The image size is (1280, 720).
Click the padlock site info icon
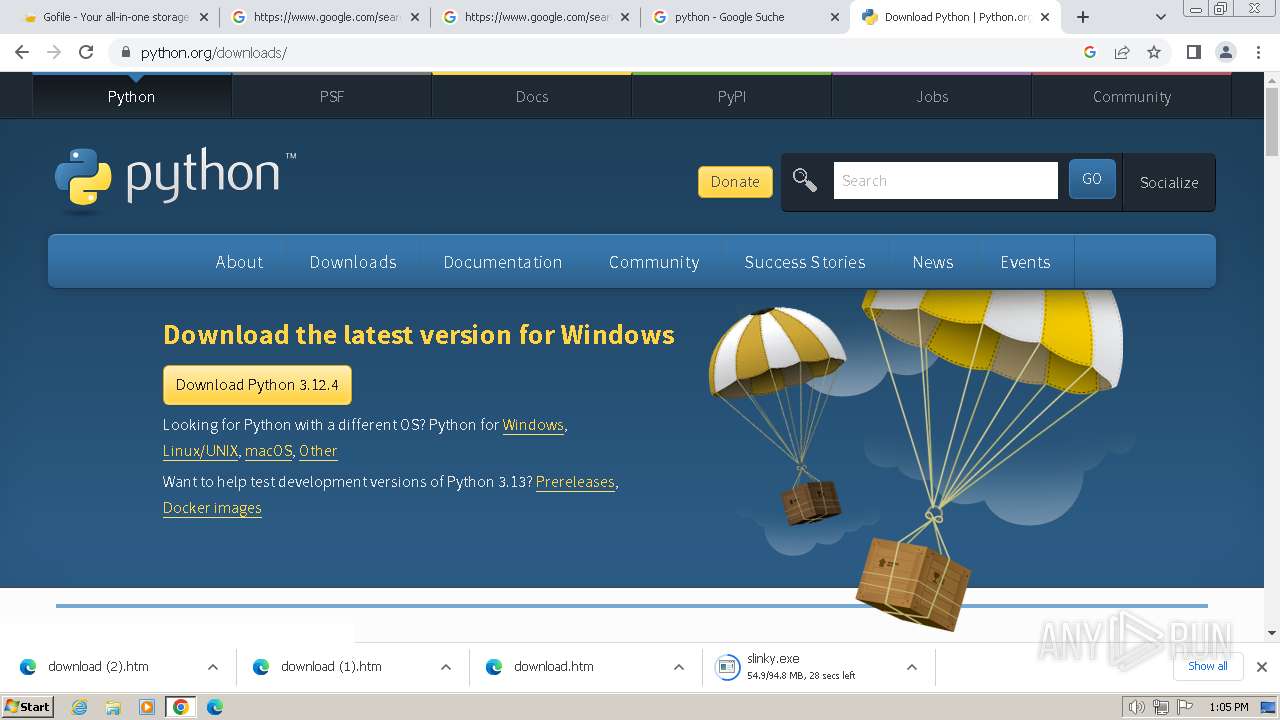point(125,52)
